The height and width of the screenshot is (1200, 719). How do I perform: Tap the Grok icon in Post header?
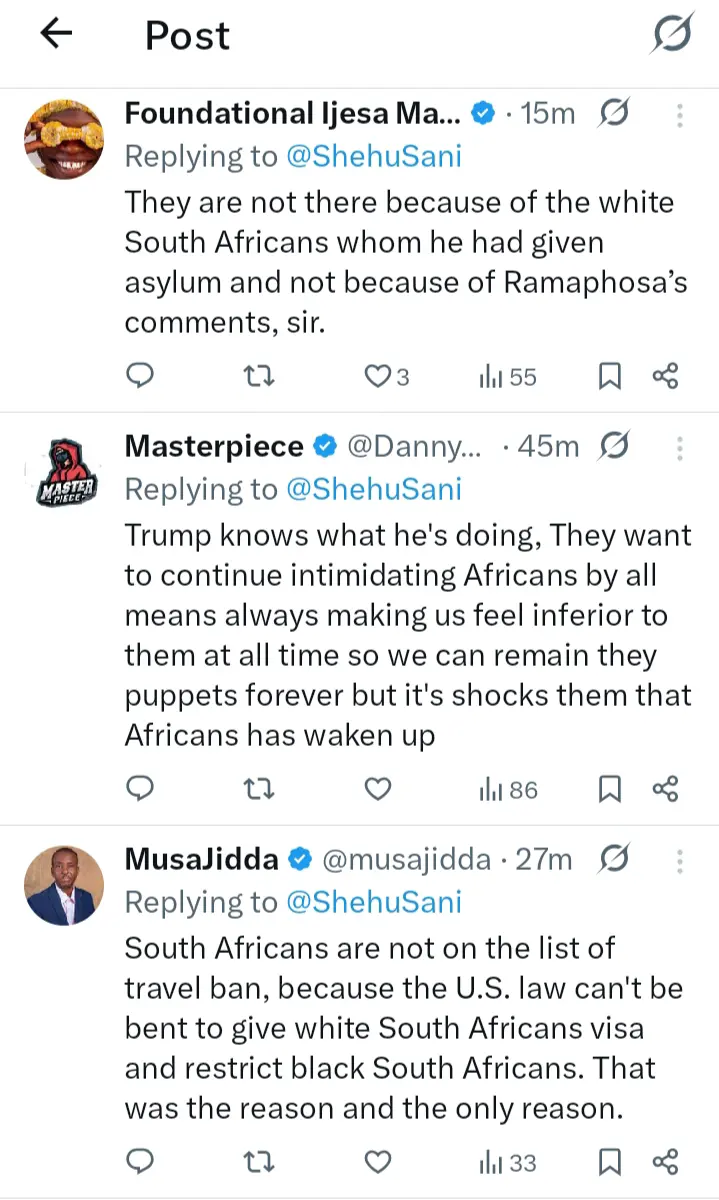pyautogui.click(x=671, y=36)
